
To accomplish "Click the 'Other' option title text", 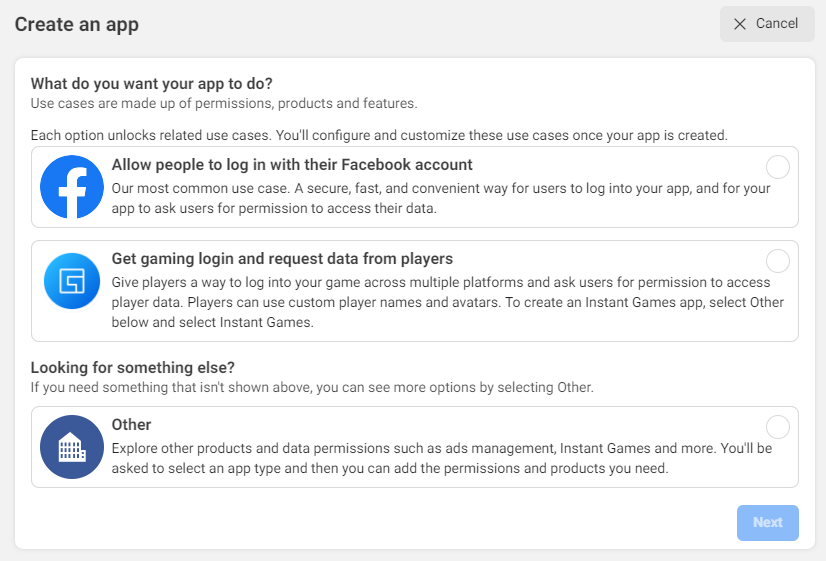I will pyautogui.click(x=131, y=424).
